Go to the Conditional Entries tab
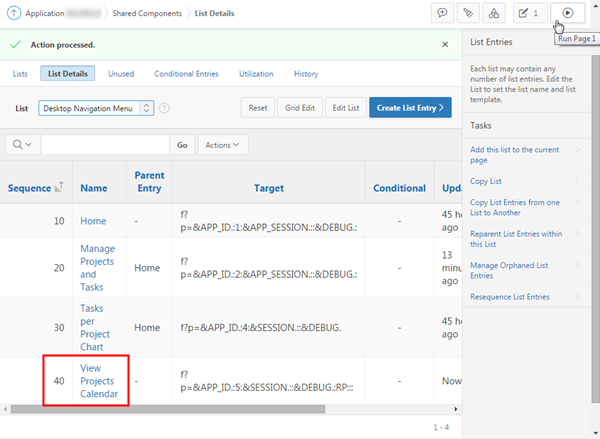Screen dimensions: 600x439 (x=186, y=74)
